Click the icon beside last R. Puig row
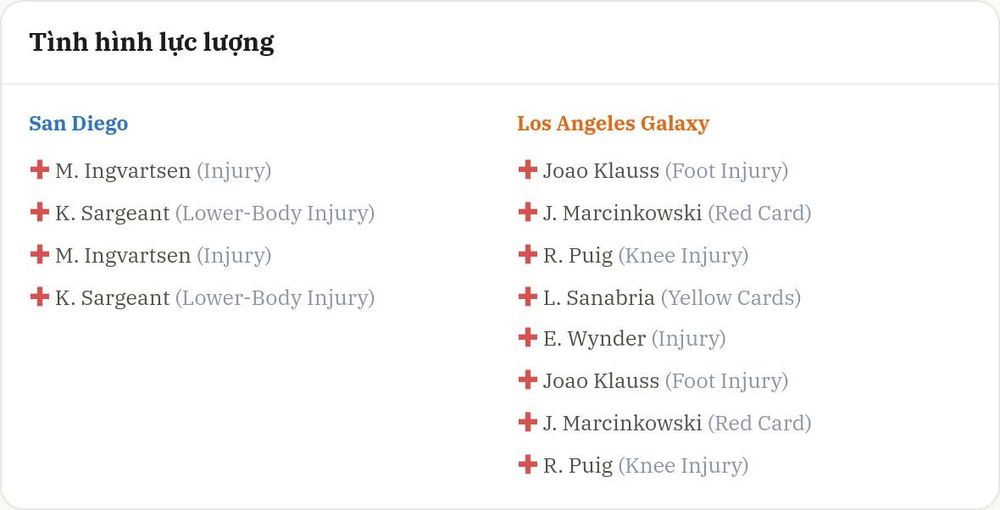The width and height of the screenshot is (1000, 510). tap(527, 465)
